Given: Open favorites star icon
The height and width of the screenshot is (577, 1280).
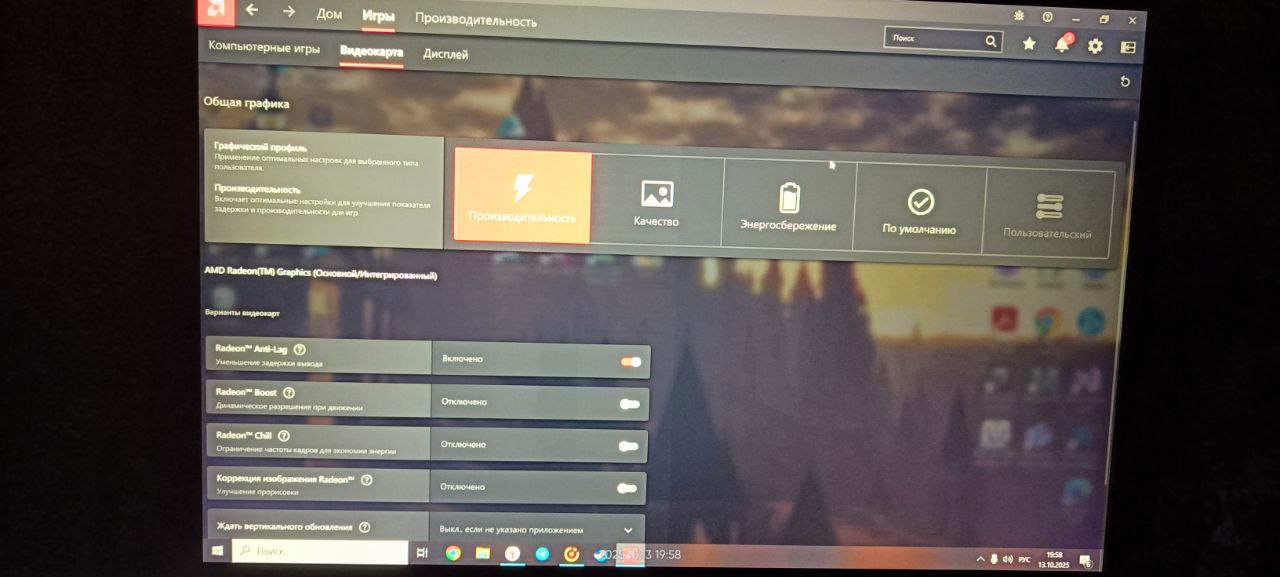Looking at the screenshot, I should [1029, 44].
